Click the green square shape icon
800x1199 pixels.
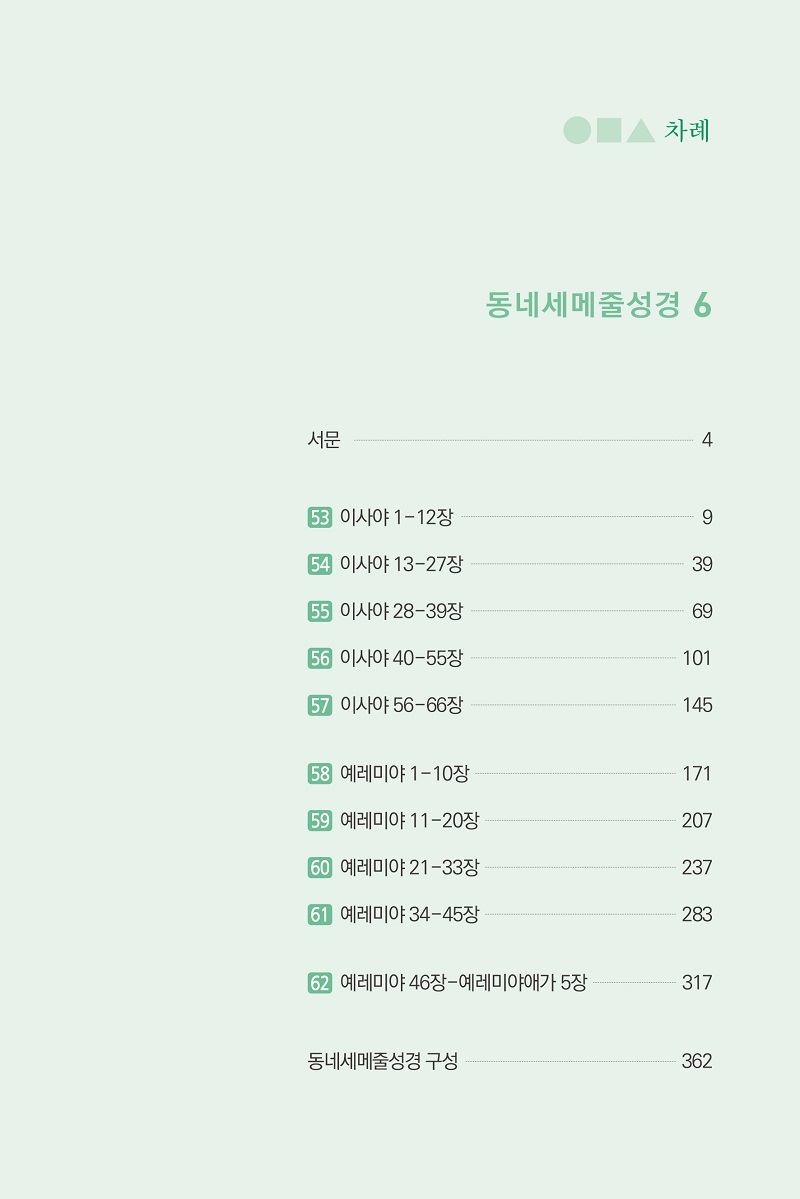(x=609, y=130)
